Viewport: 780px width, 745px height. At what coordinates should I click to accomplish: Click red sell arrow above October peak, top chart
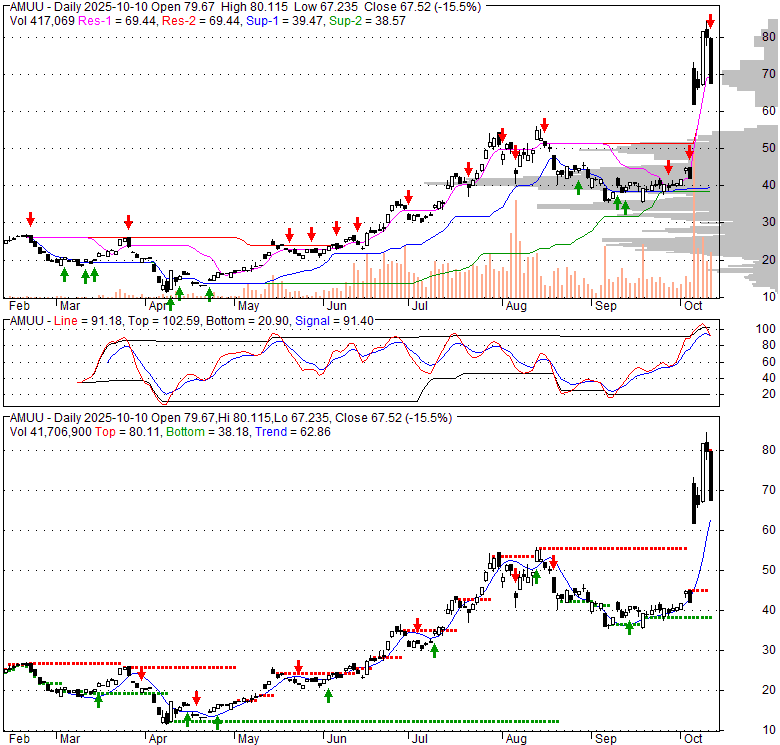(x=711, y=21)
